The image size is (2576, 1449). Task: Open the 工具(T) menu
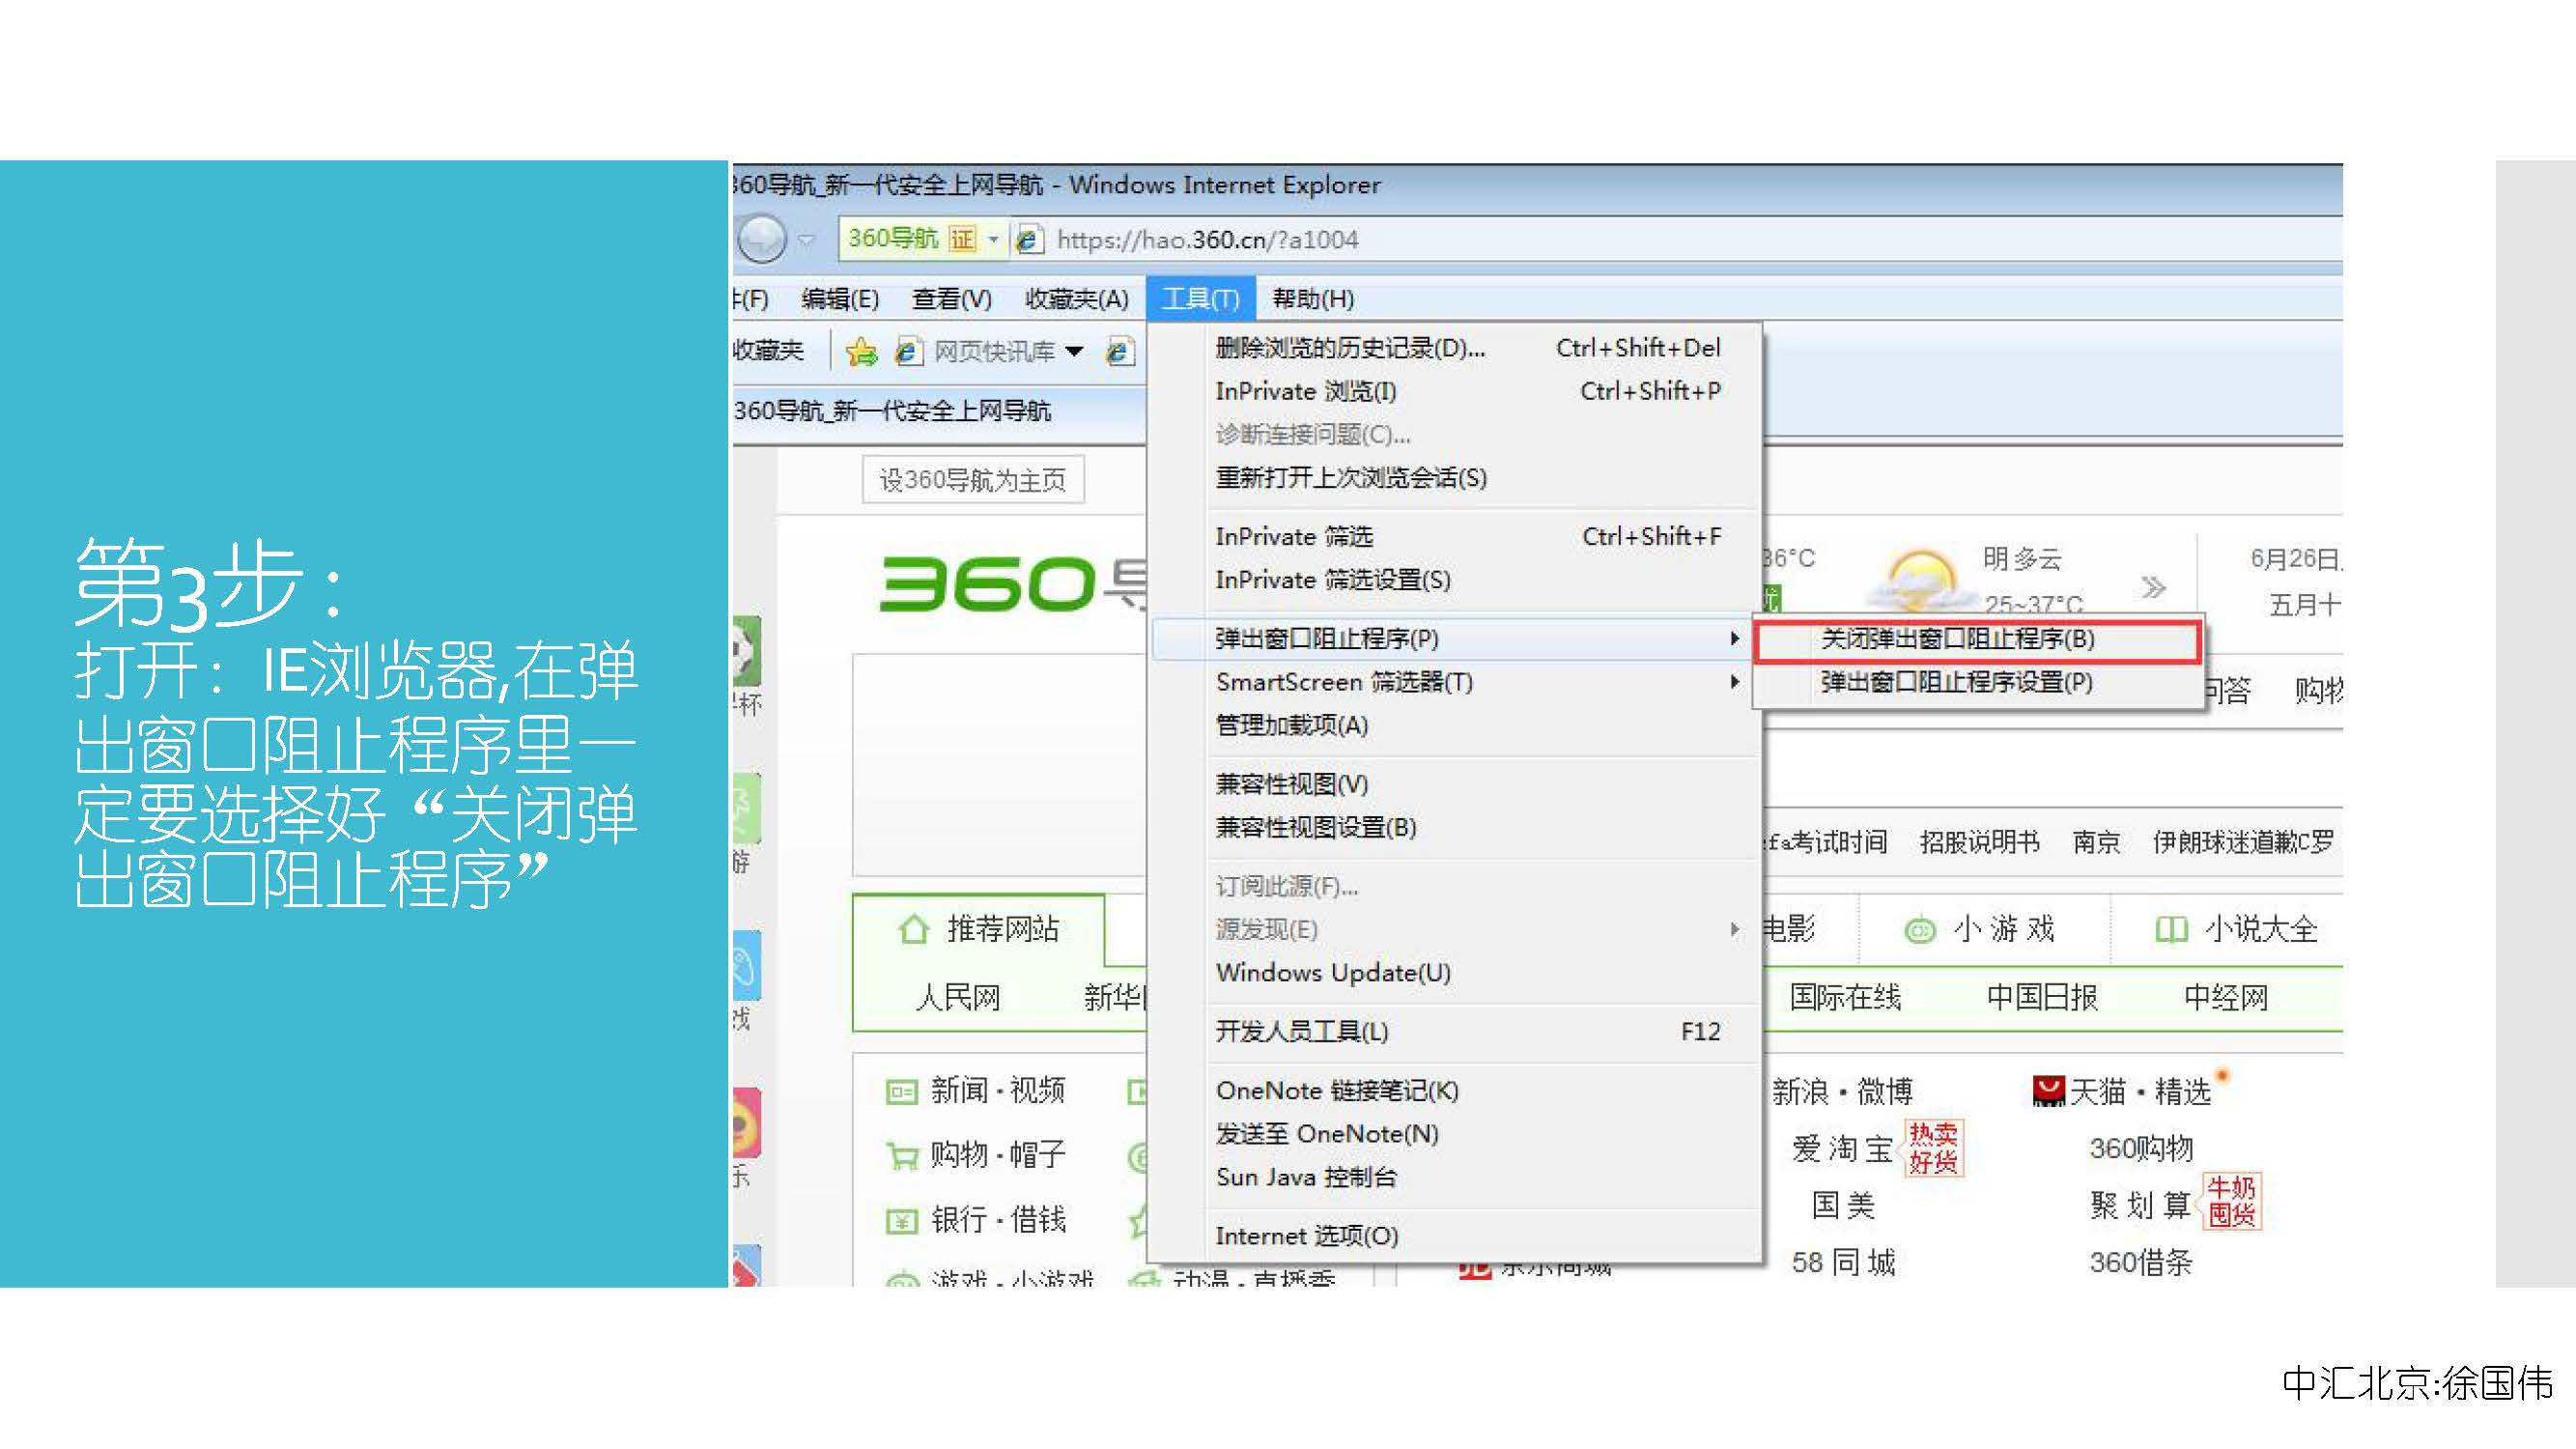coord(1199,298)
